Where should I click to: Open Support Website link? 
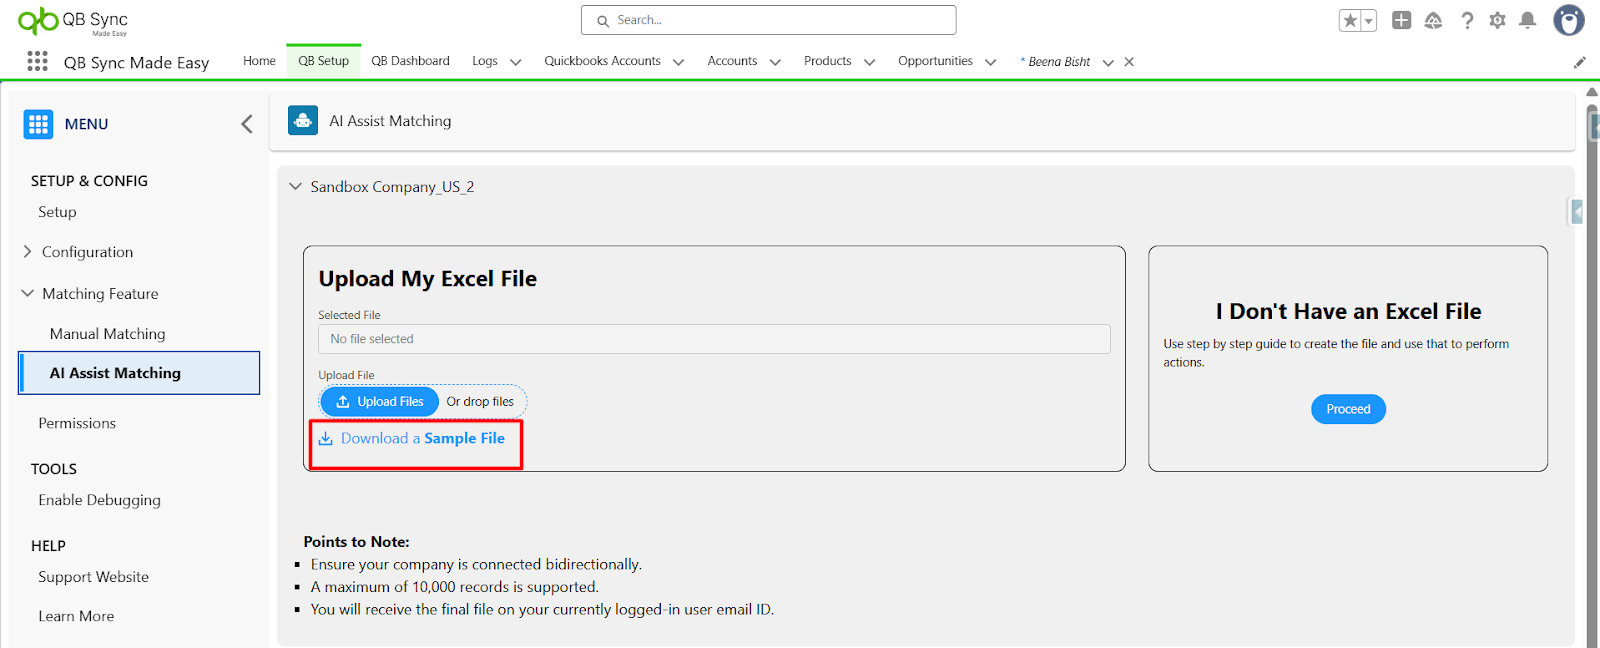[x=93, y=577]
